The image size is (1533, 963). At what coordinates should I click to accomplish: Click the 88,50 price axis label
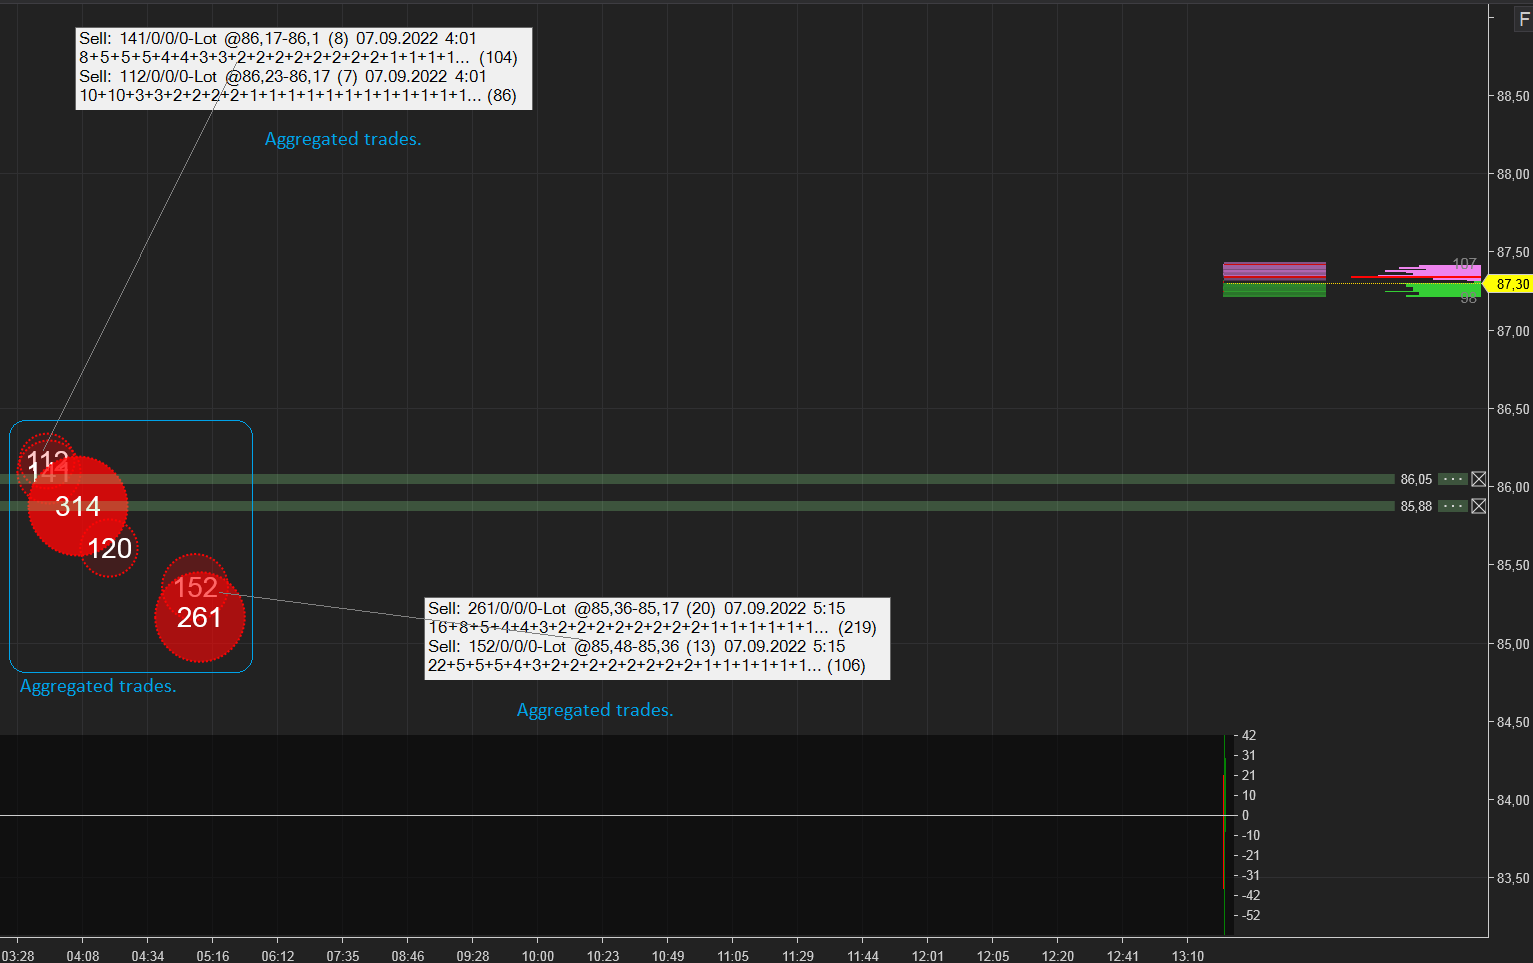1513,96
